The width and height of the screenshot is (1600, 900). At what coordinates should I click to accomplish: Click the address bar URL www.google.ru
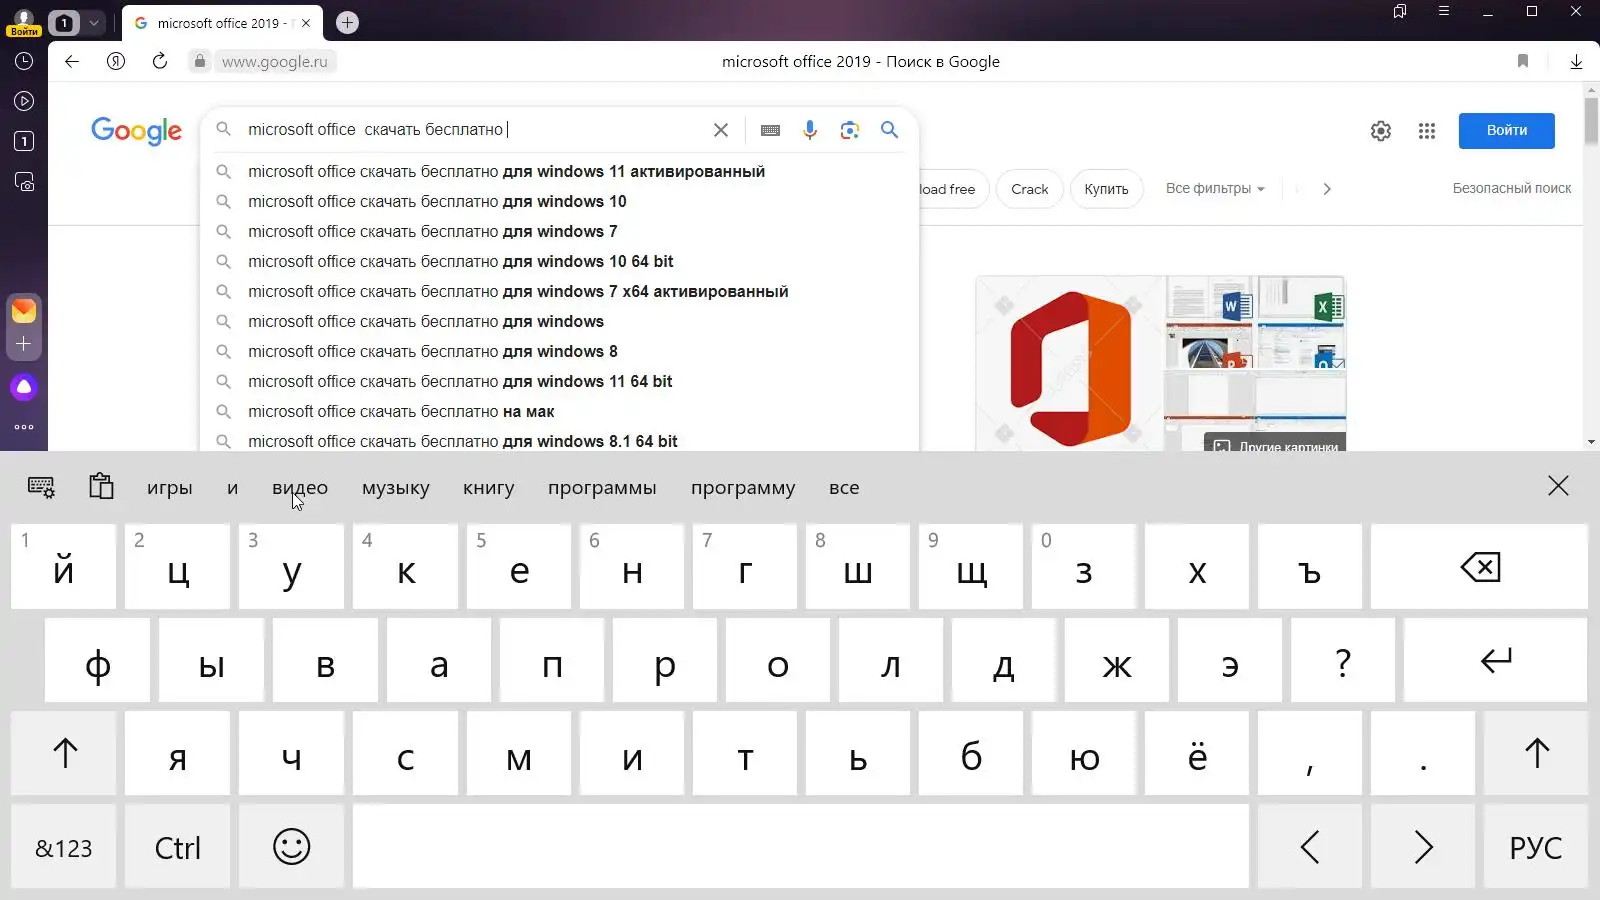point(274,62)
